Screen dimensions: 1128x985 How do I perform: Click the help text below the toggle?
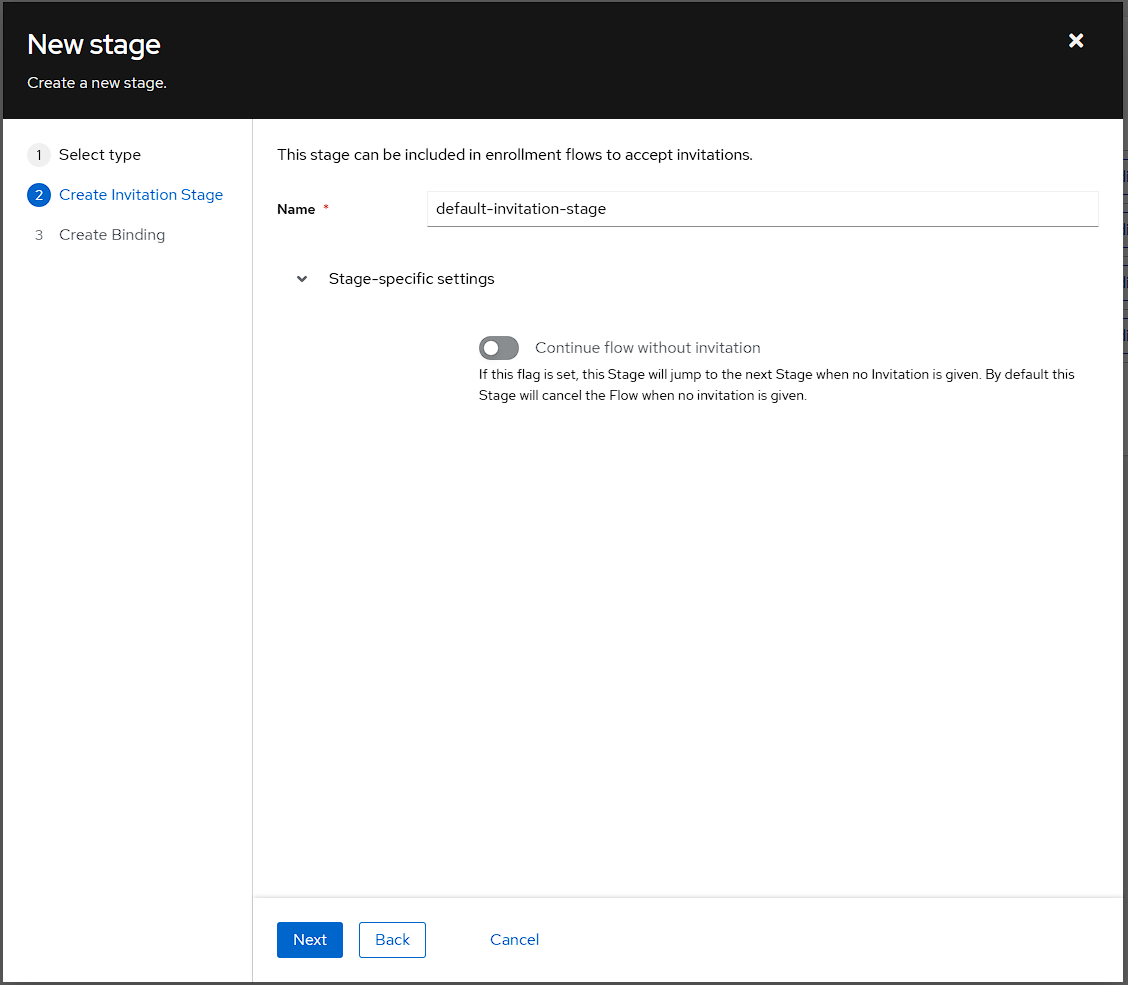(776, 385)
